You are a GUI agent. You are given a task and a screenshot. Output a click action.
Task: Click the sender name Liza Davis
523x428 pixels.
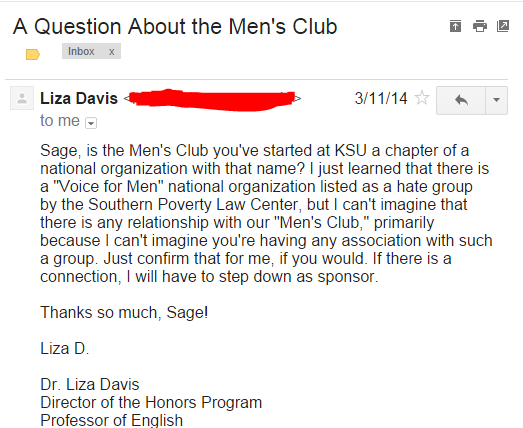79,98
